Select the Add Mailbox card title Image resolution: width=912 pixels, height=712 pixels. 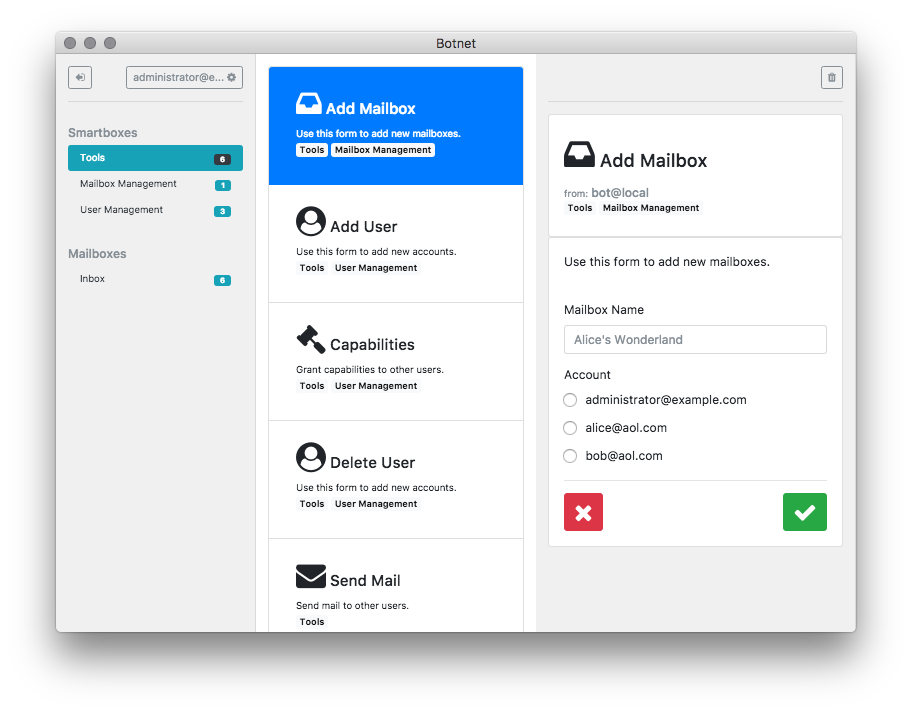(370, 109)
